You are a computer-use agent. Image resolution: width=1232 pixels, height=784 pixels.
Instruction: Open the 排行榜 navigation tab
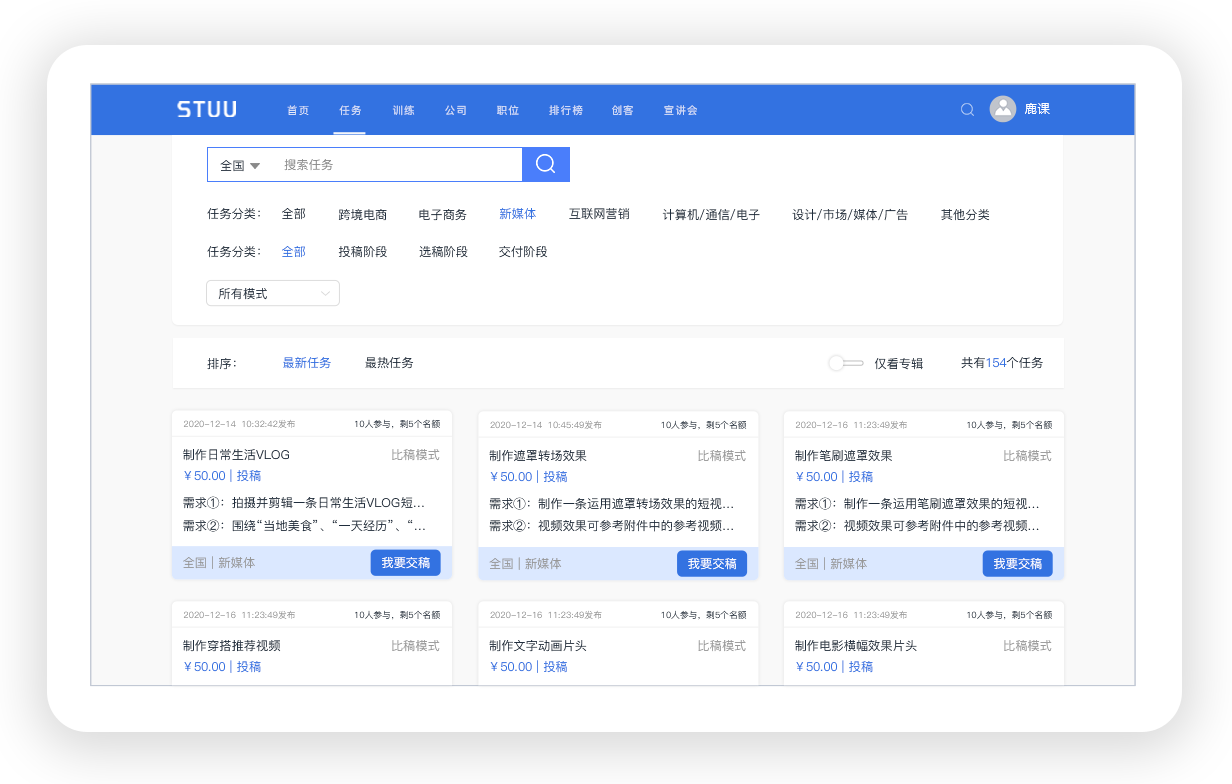(x=565, y=110)
